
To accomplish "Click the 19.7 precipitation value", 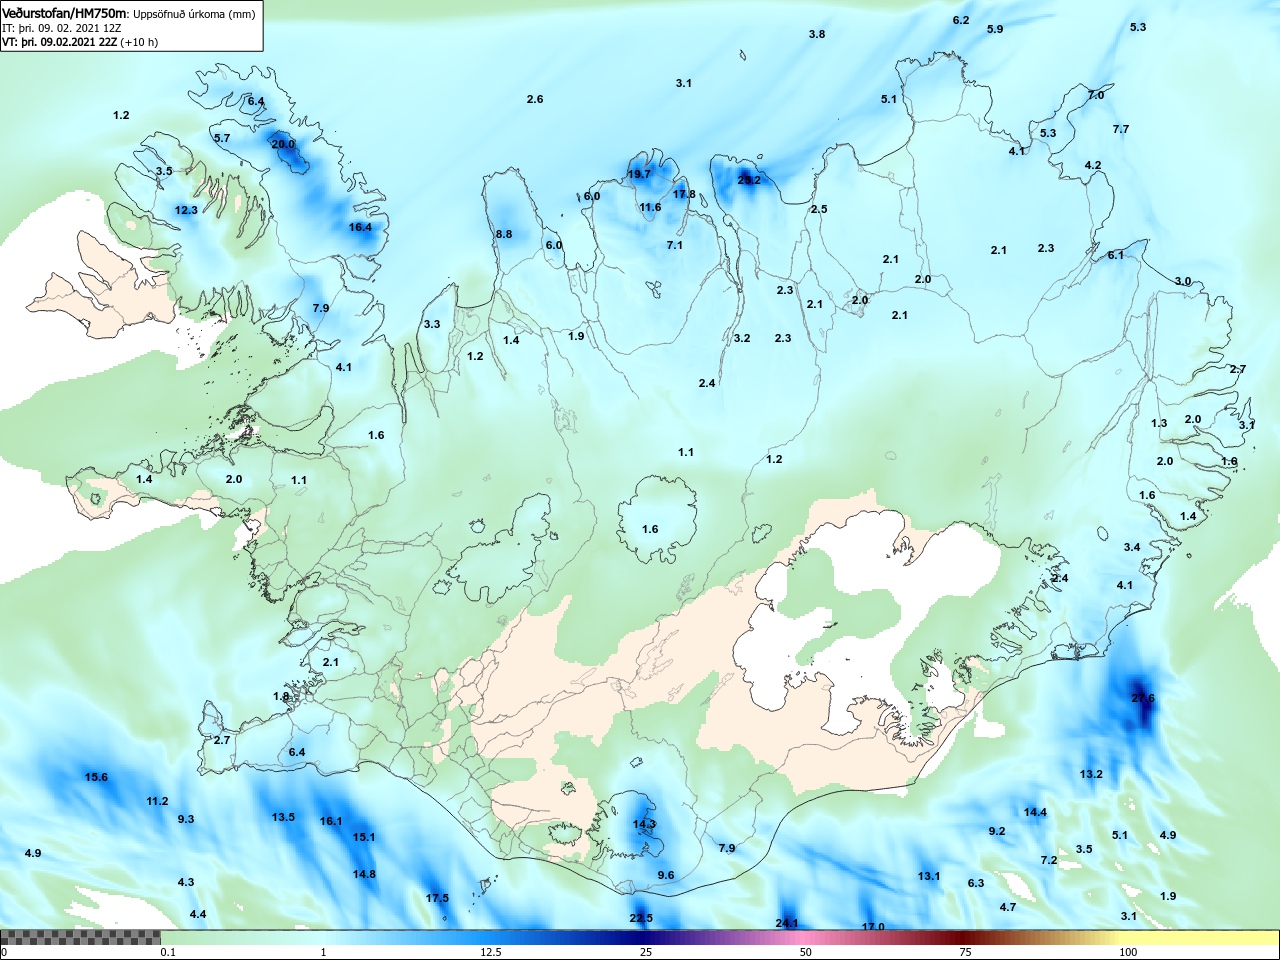I will [639, 174].
